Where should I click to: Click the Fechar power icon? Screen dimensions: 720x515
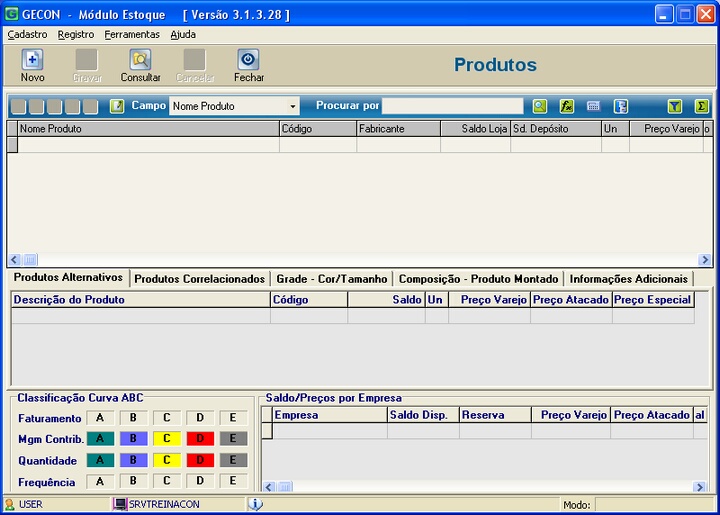pos(248,60)
